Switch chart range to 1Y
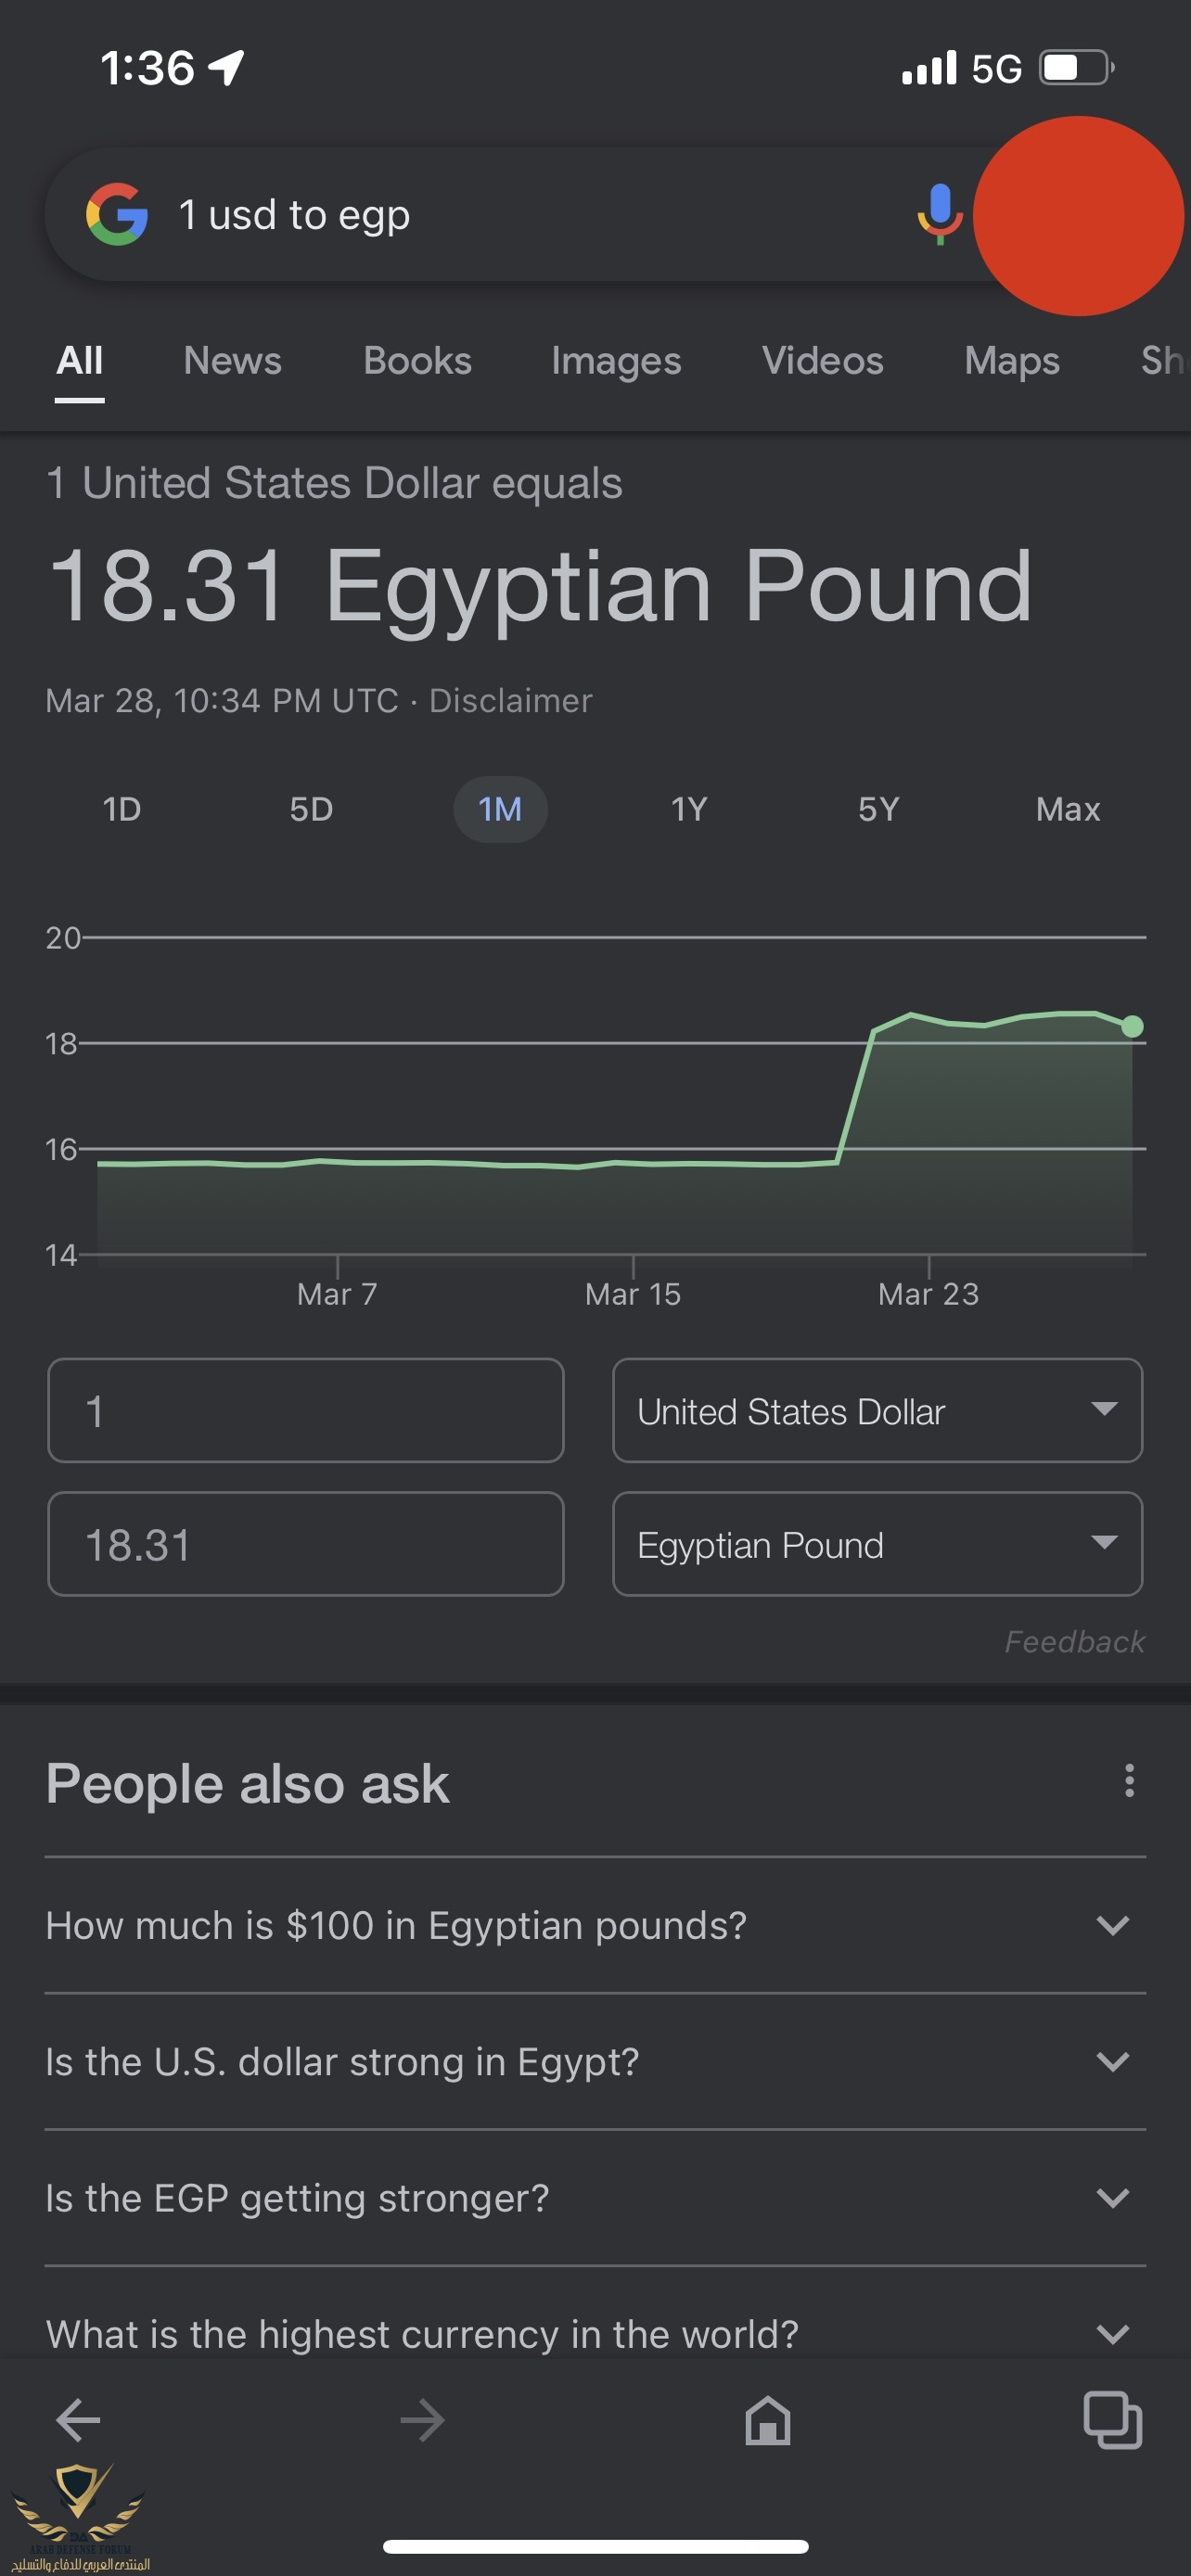The width and height of the screenshot is (1191, 2576). [x=689, y=809]
